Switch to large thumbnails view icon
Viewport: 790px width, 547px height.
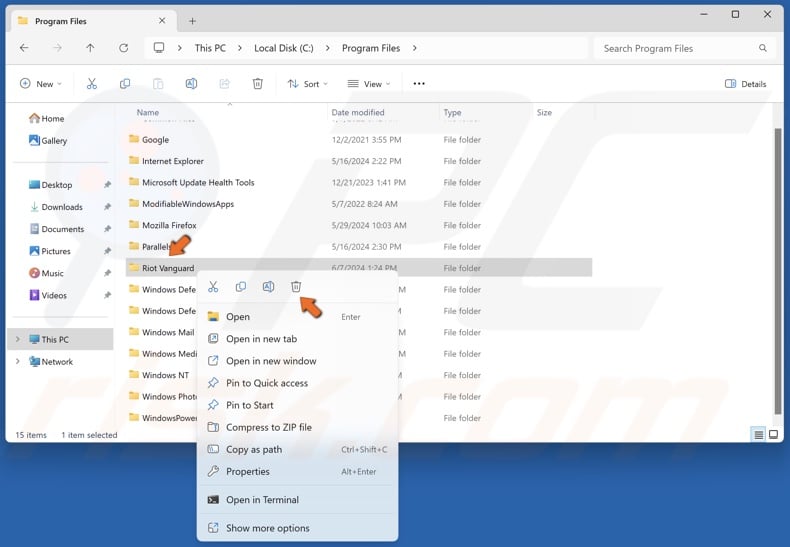(774, 435)
